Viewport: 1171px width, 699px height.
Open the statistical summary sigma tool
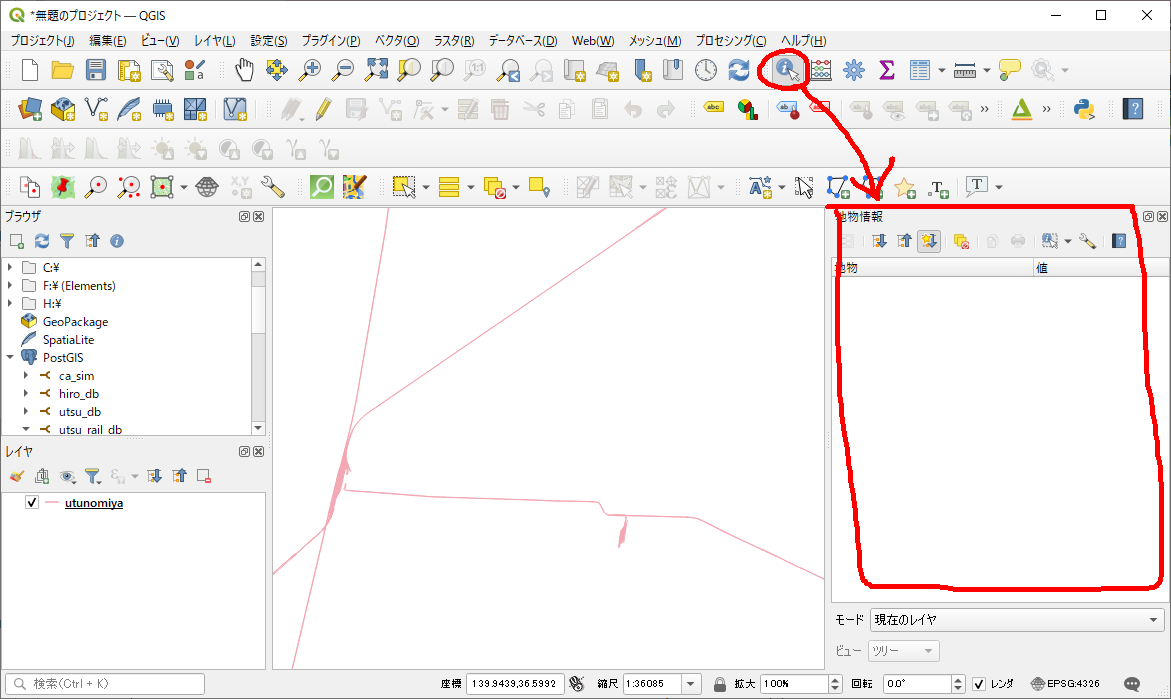[886, 70]
